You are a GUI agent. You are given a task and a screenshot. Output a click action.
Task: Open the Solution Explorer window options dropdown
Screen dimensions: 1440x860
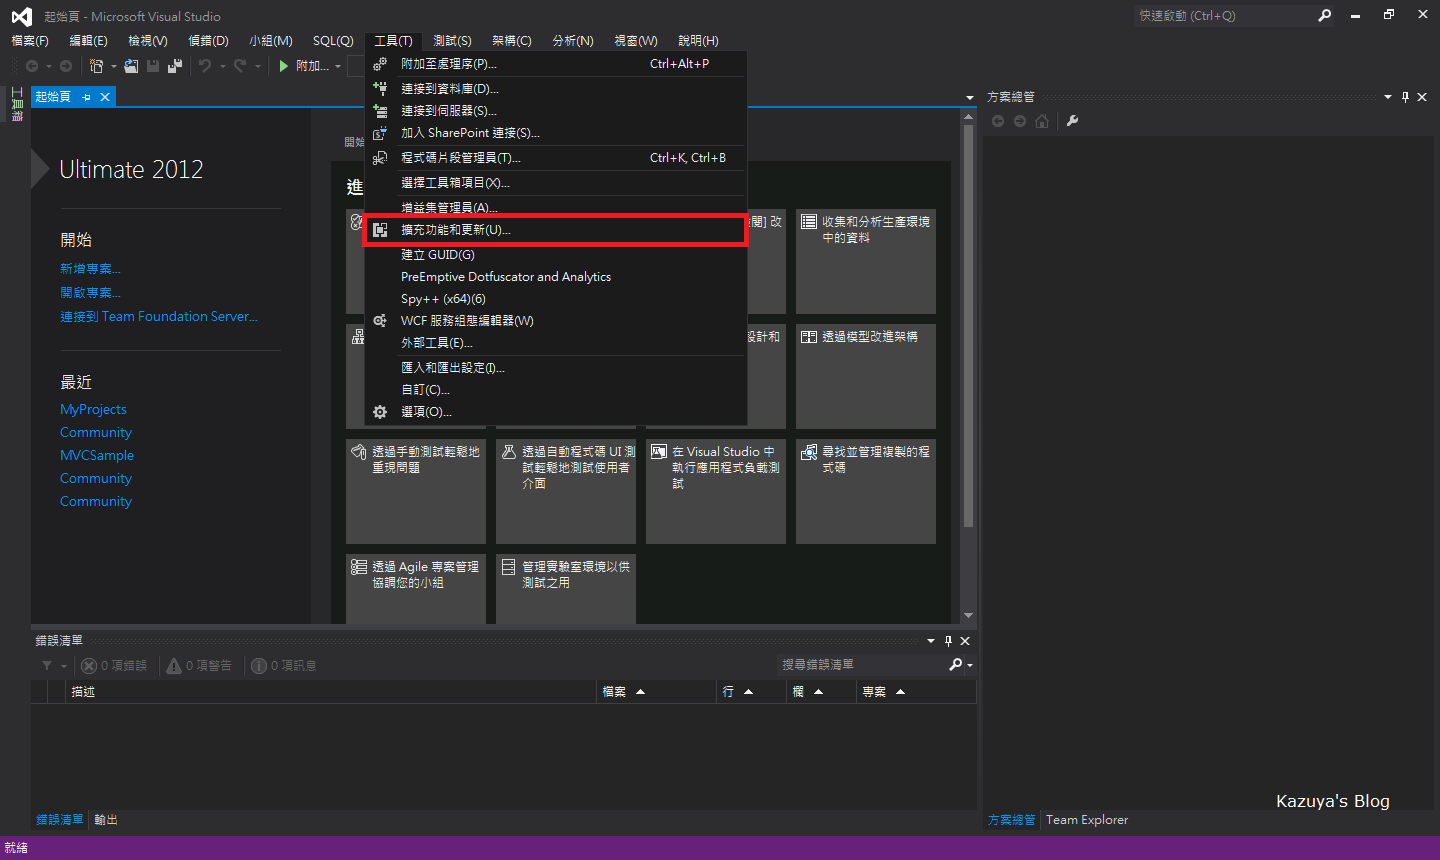click(1388, 97)
